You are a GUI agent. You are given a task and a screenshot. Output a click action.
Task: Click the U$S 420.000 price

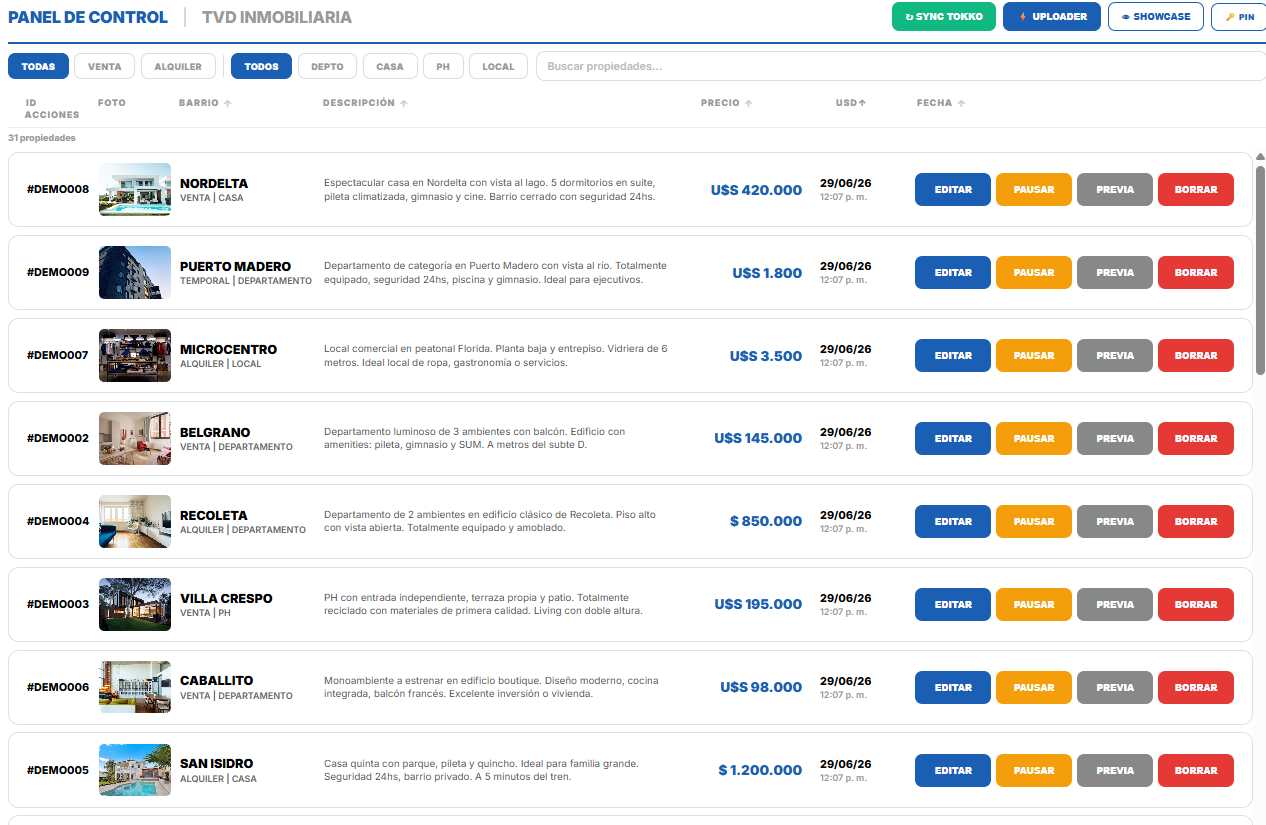click(756, 190)
